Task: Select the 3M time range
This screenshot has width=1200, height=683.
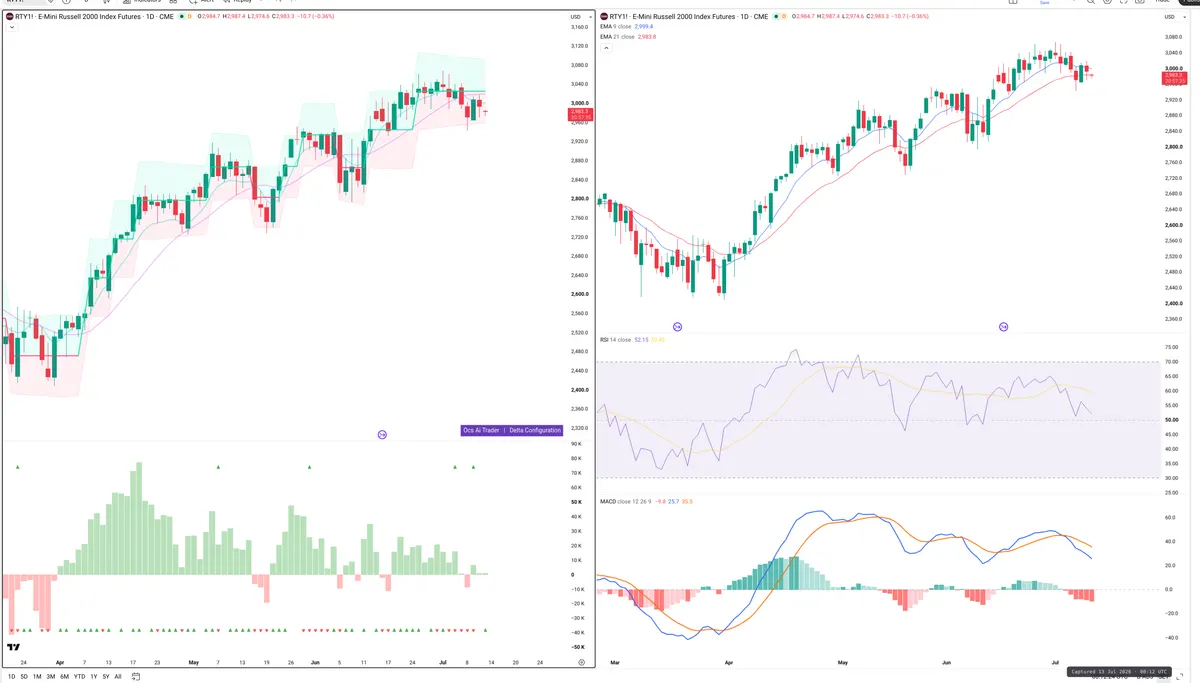Action: 50,676
